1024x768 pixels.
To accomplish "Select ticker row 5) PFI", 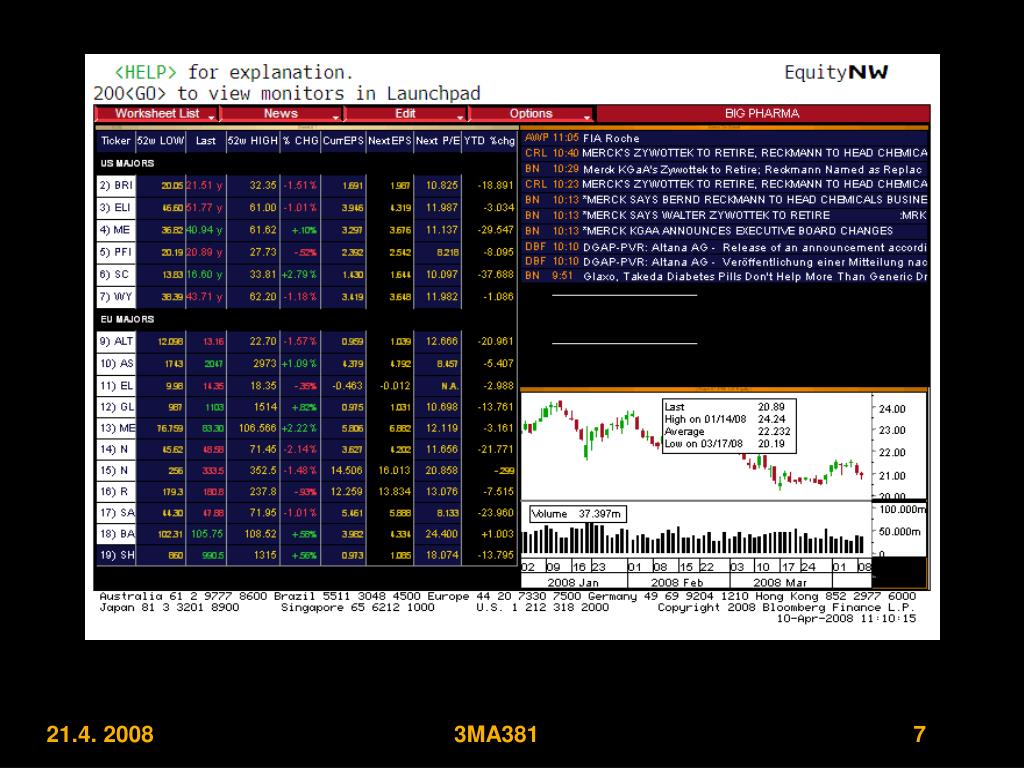I will click(x=116, y=252).
